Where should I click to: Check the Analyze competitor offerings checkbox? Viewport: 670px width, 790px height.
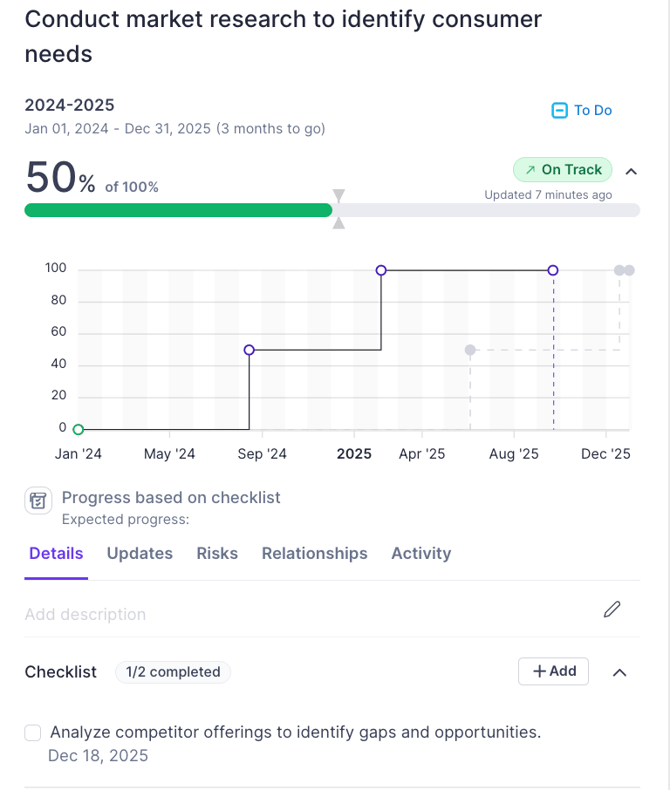[x=33, y=733]
